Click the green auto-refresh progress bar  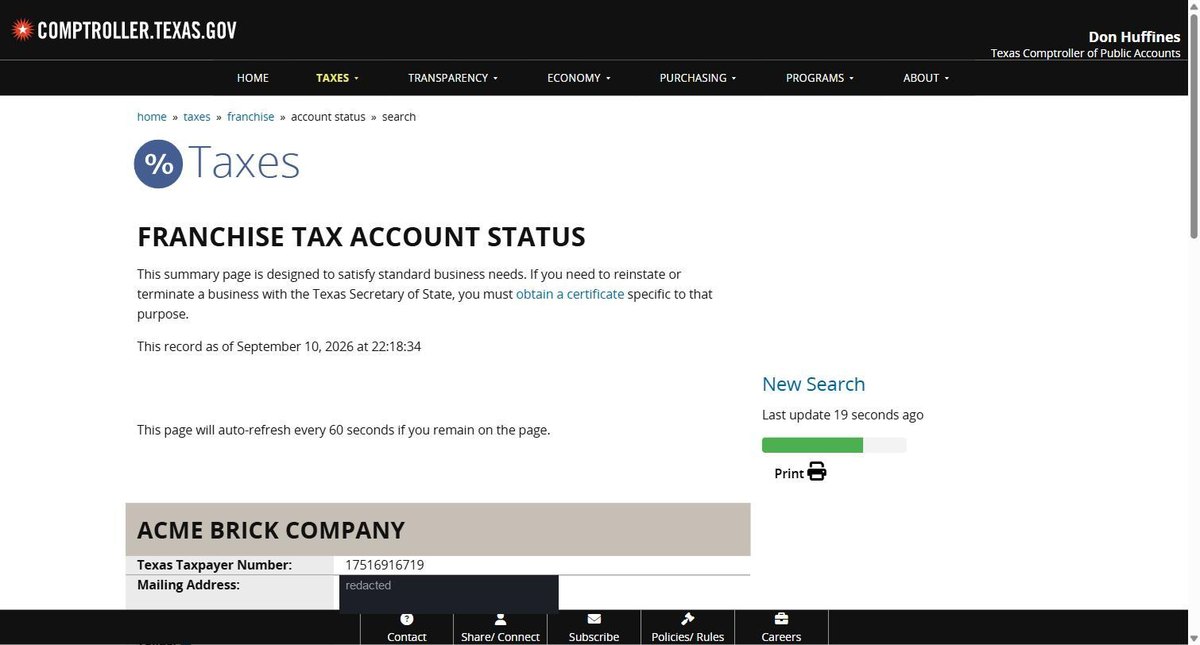834,445
